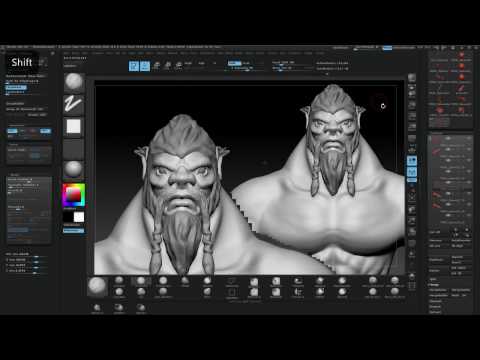Click the BPR render icon atop right shelf
This screenshot has width=480, height=360.
click(x=412, y=78)
